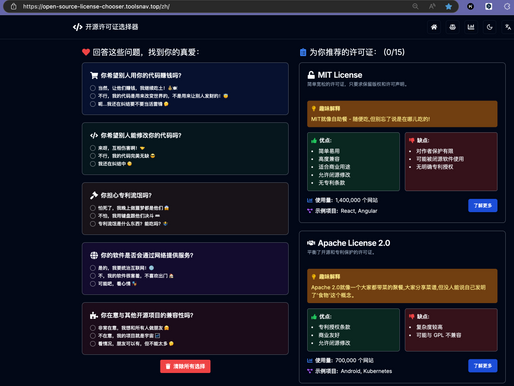
Task: Select '当然，让他们赚钱' radio option
Action: 93,88
